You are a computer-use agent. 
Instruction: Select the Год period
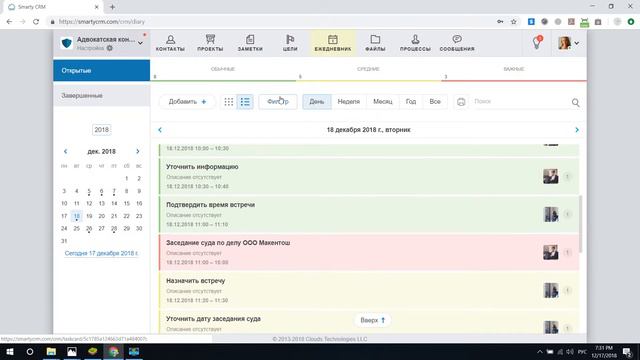411,102
